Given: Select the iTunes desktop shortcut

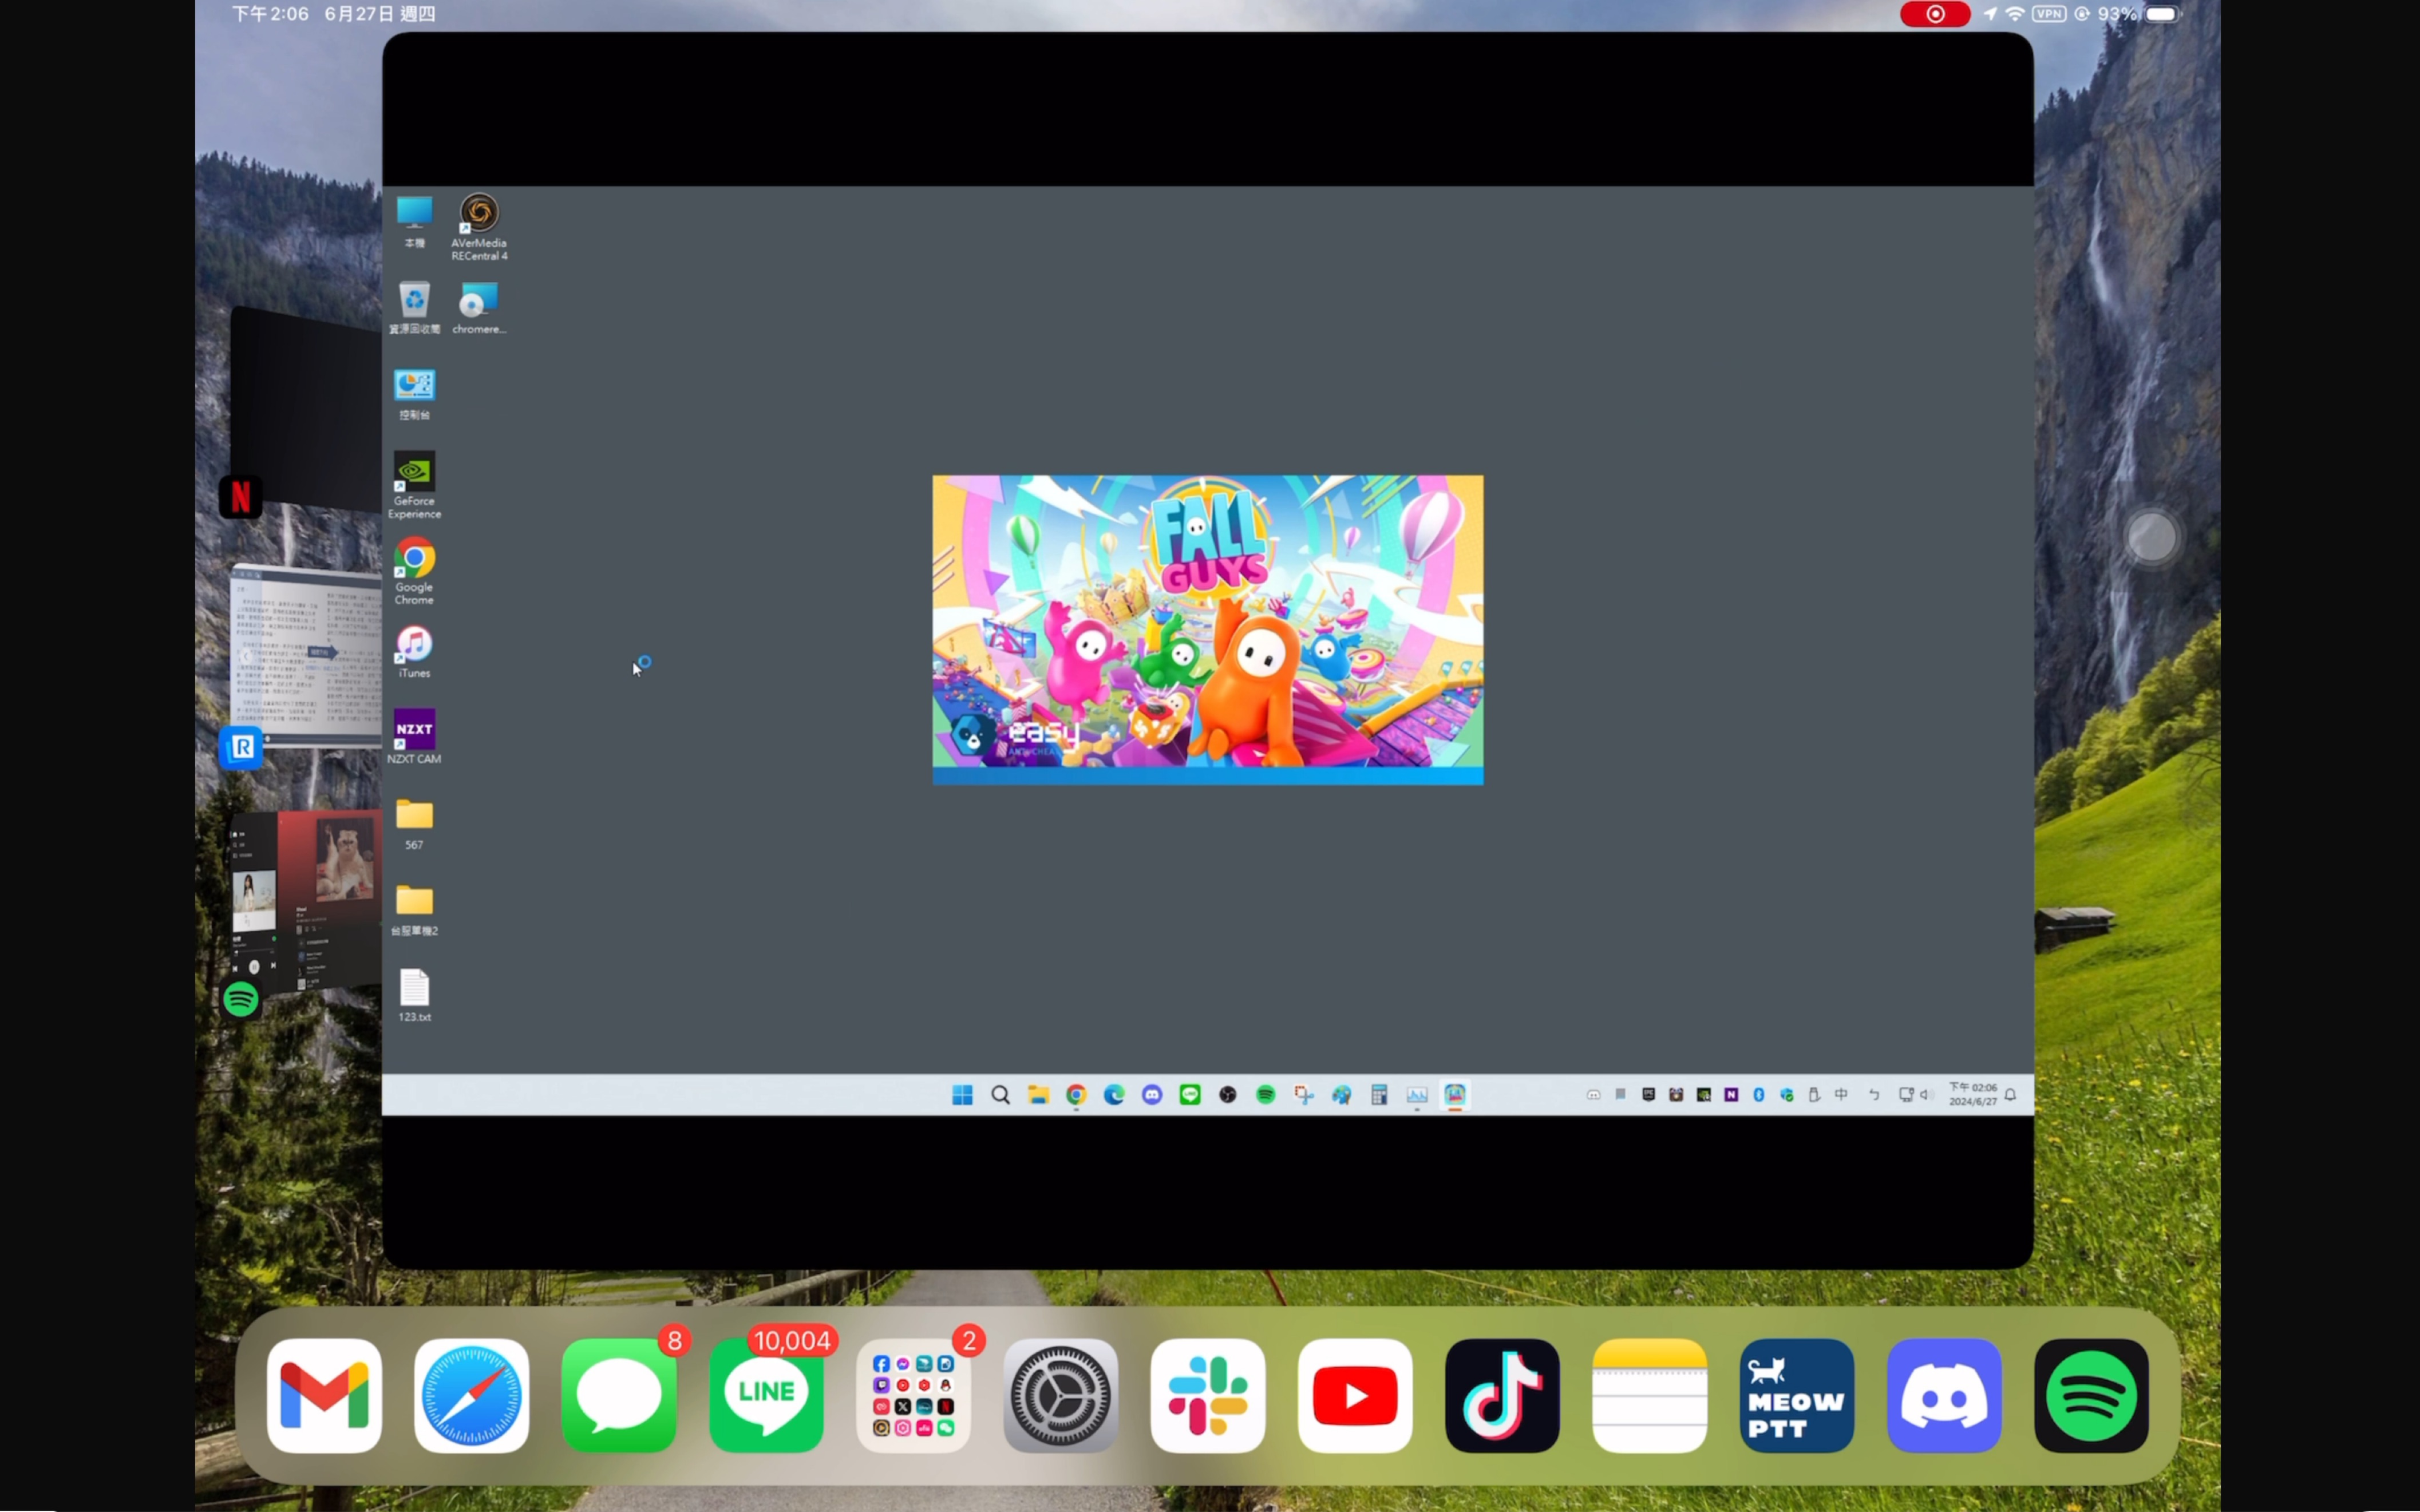Looking at the screenshot, I should point(414,652).
